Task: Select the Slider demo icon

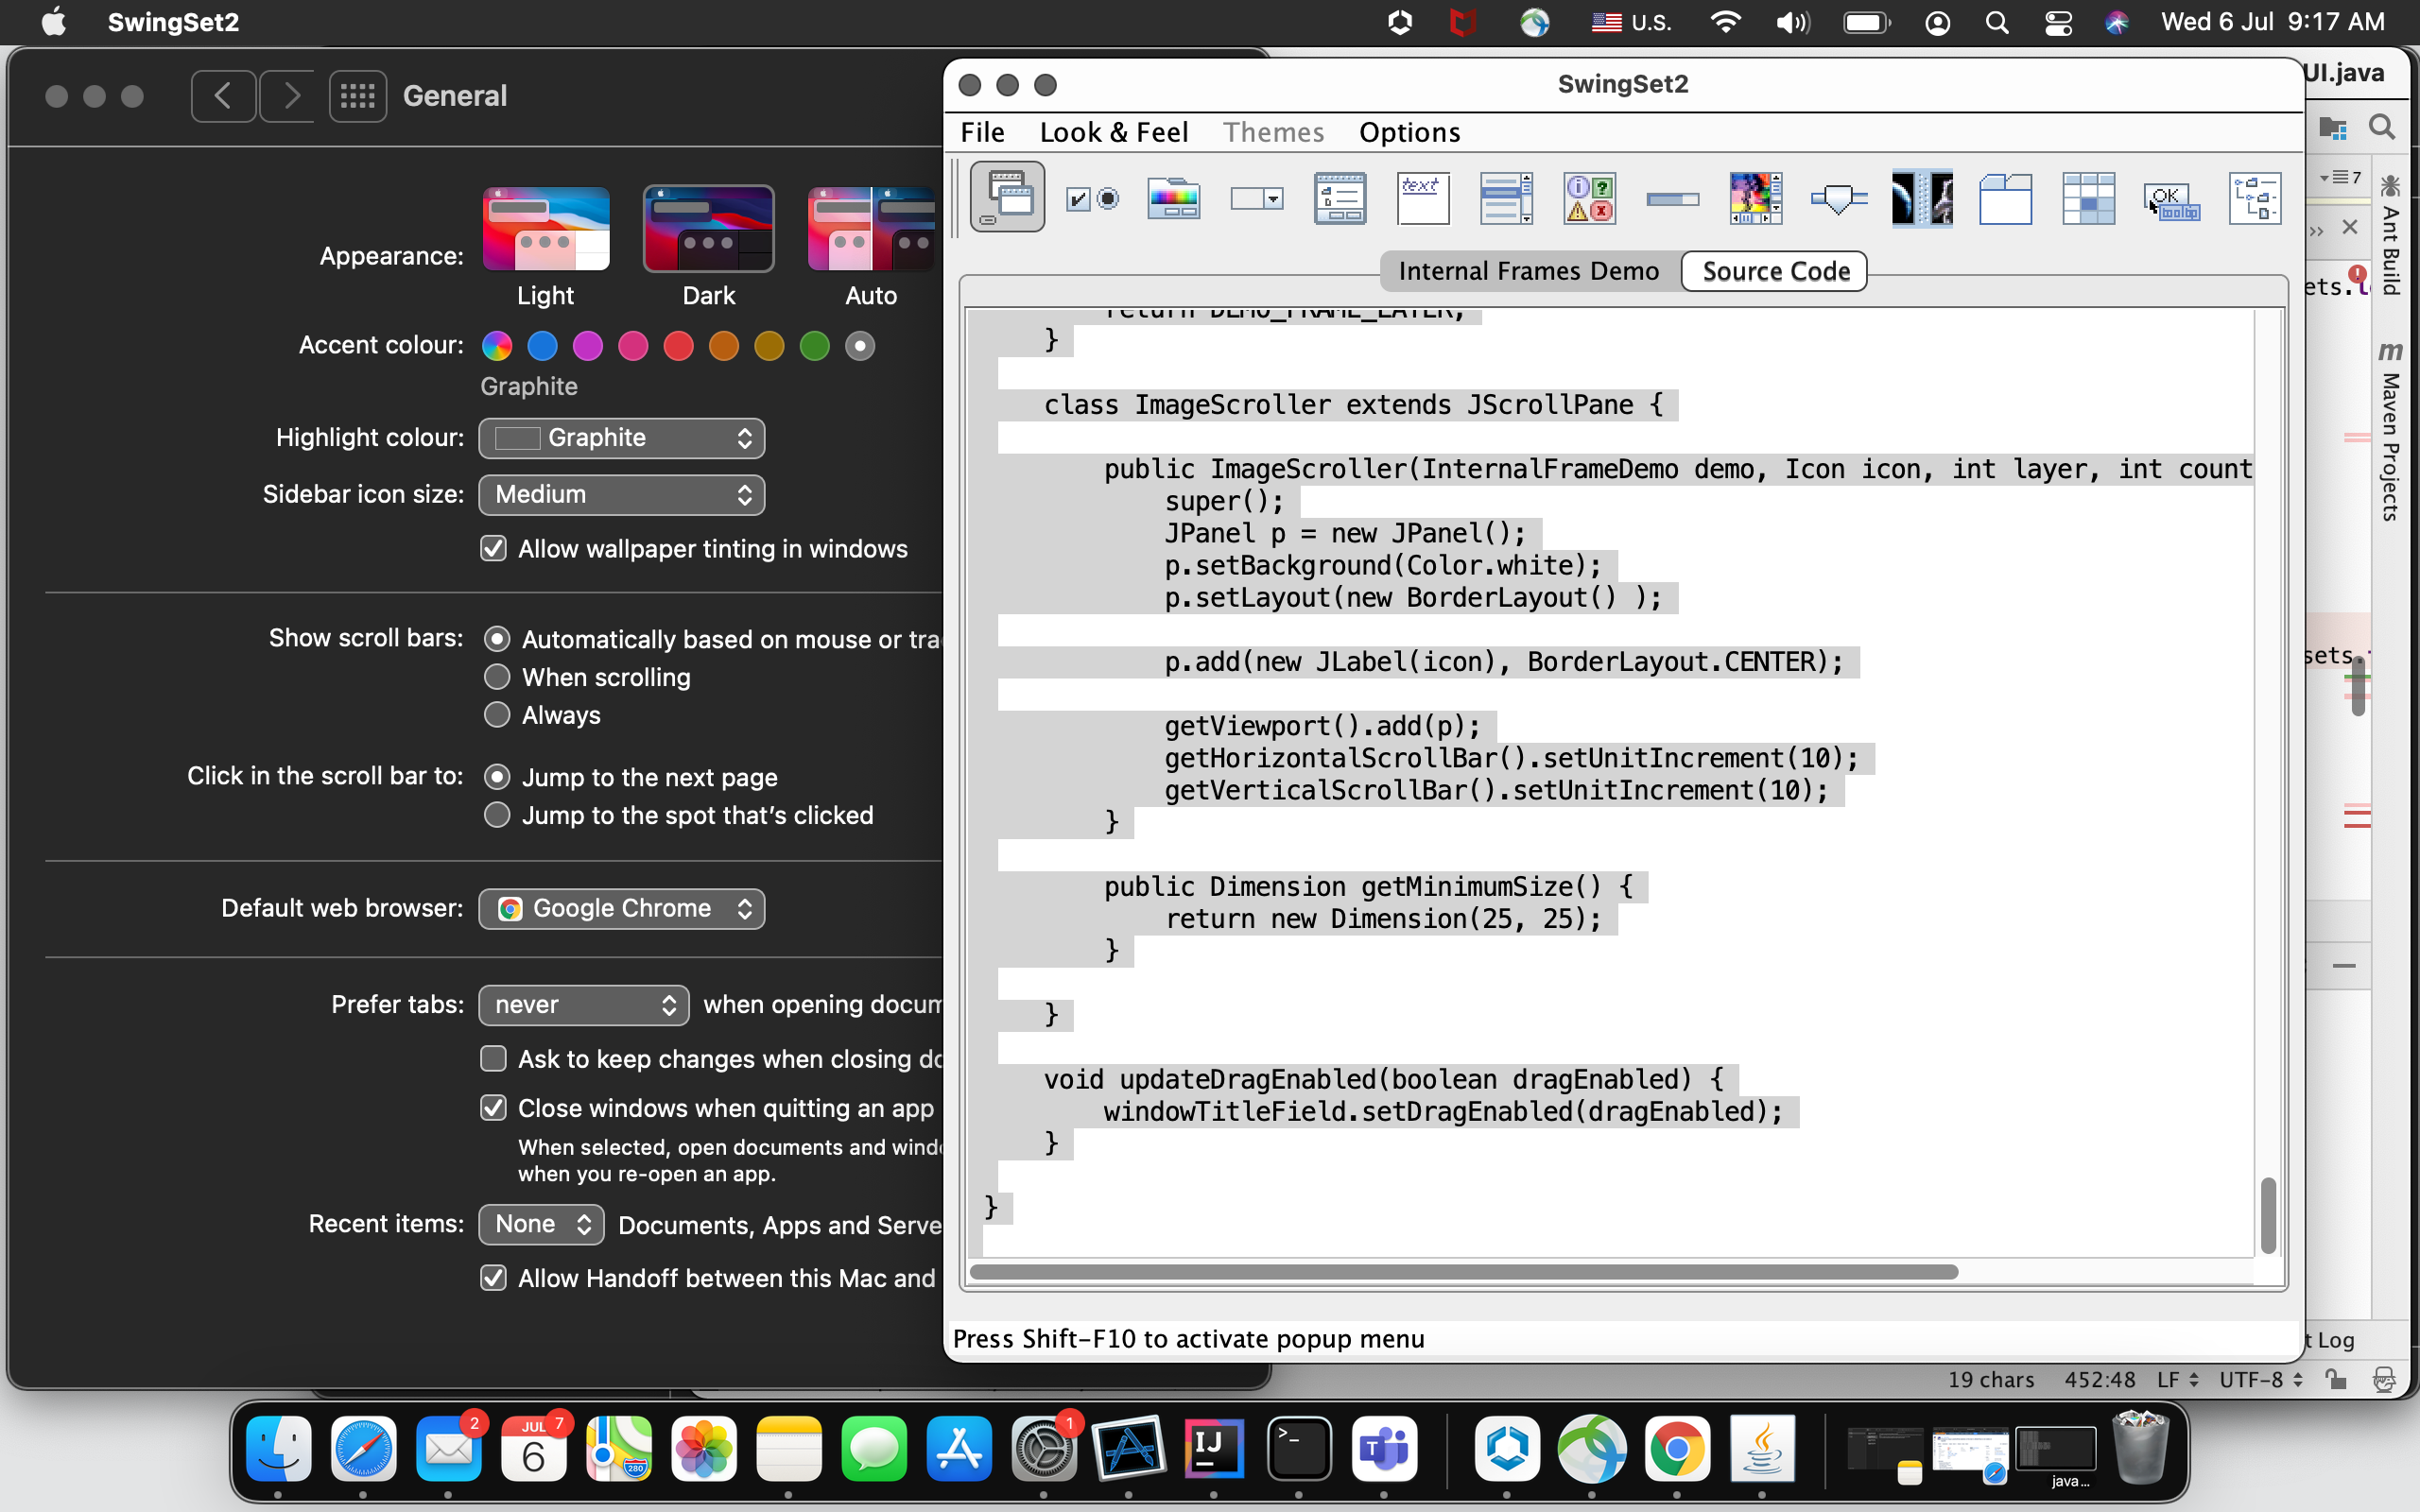Action: point(1838,198)
